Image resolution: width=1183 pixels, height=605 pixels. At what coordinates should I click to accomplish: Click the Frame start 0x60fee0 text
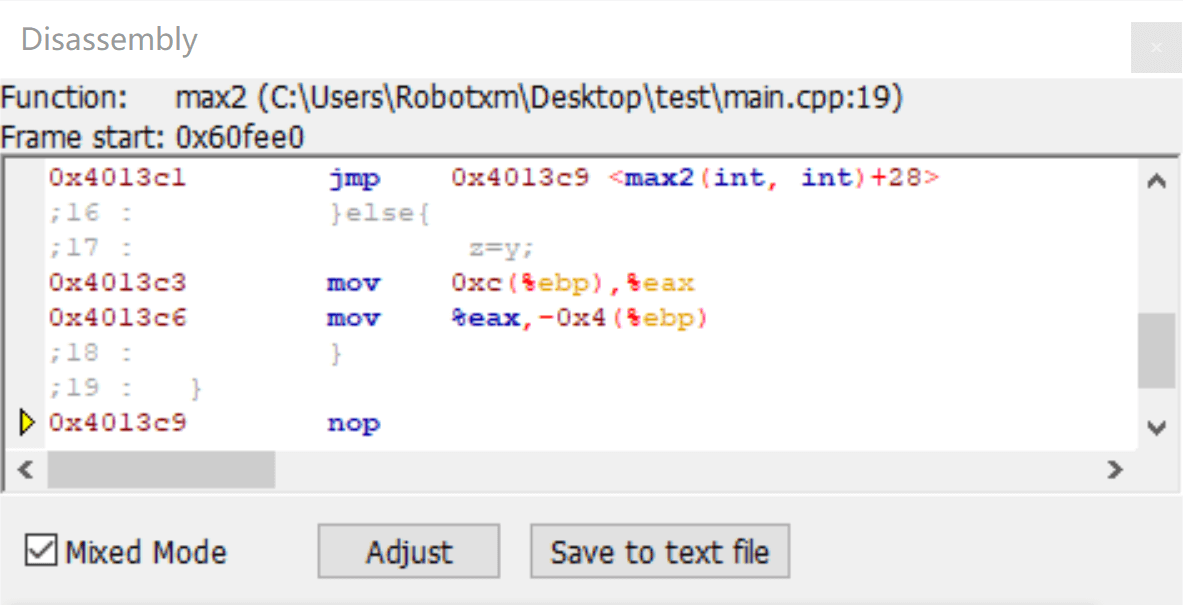(152, 136)
